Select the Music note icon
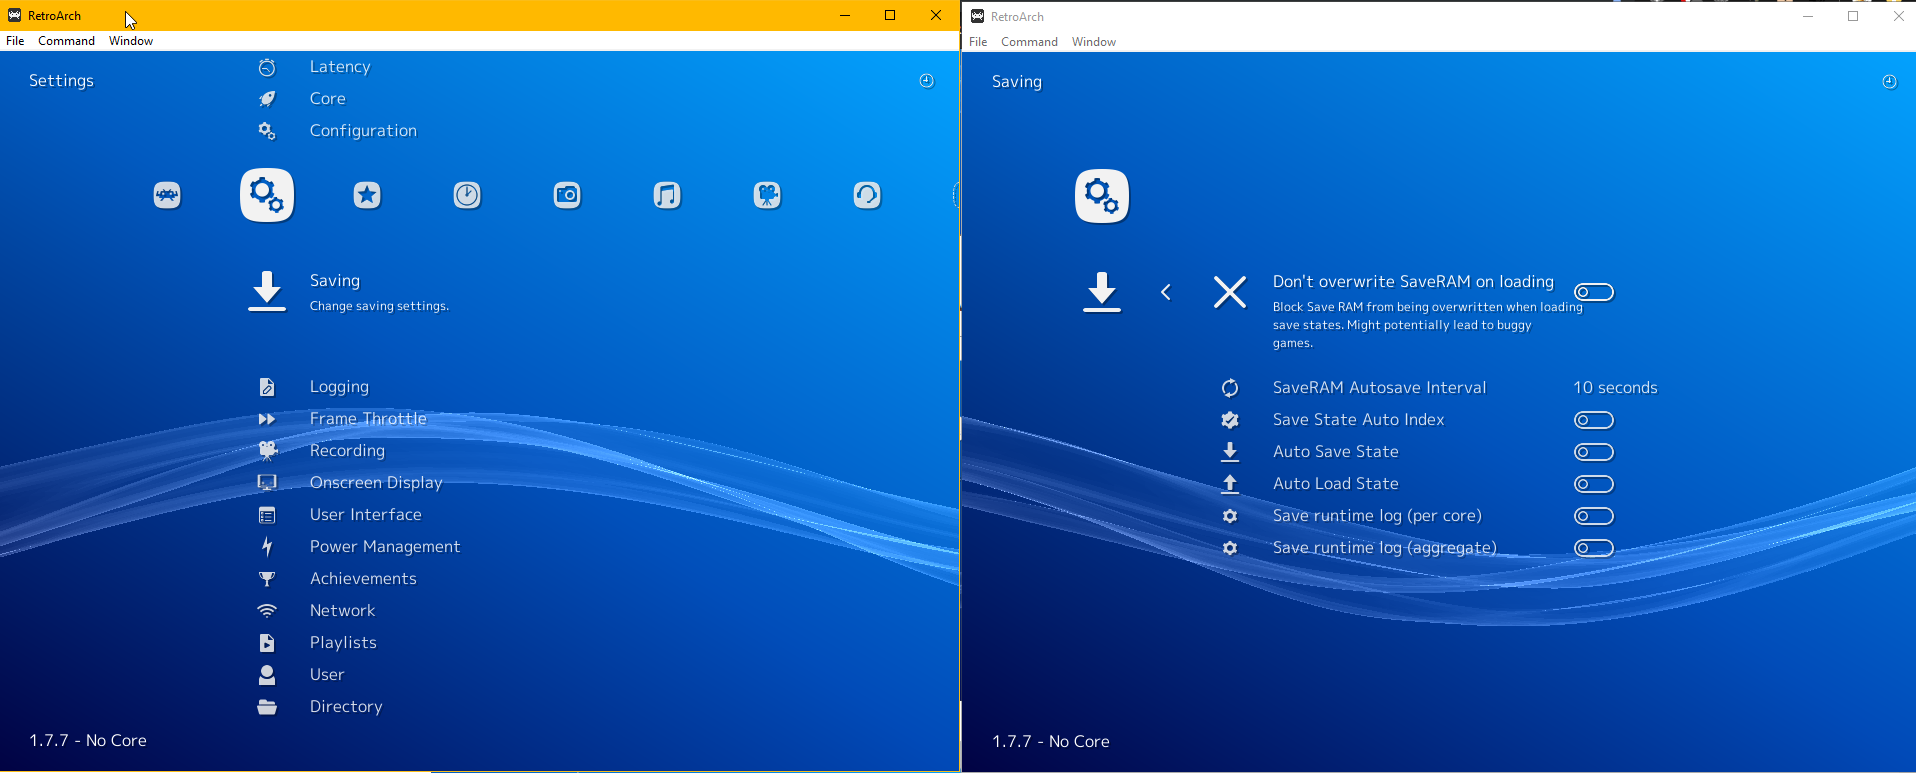This screenshot has width=1916, height=773. pos(667,195)
